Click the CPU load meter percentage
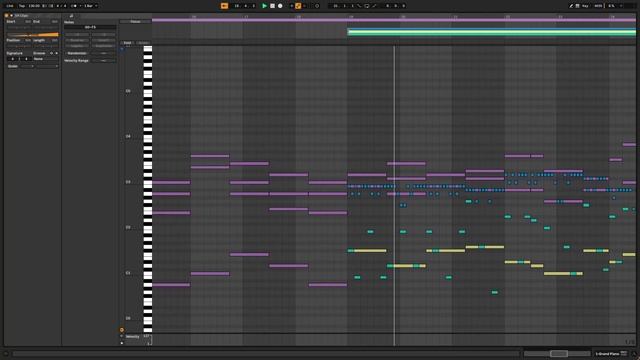The height and width of the screenshot is (360, 640). tap(611, 6)
